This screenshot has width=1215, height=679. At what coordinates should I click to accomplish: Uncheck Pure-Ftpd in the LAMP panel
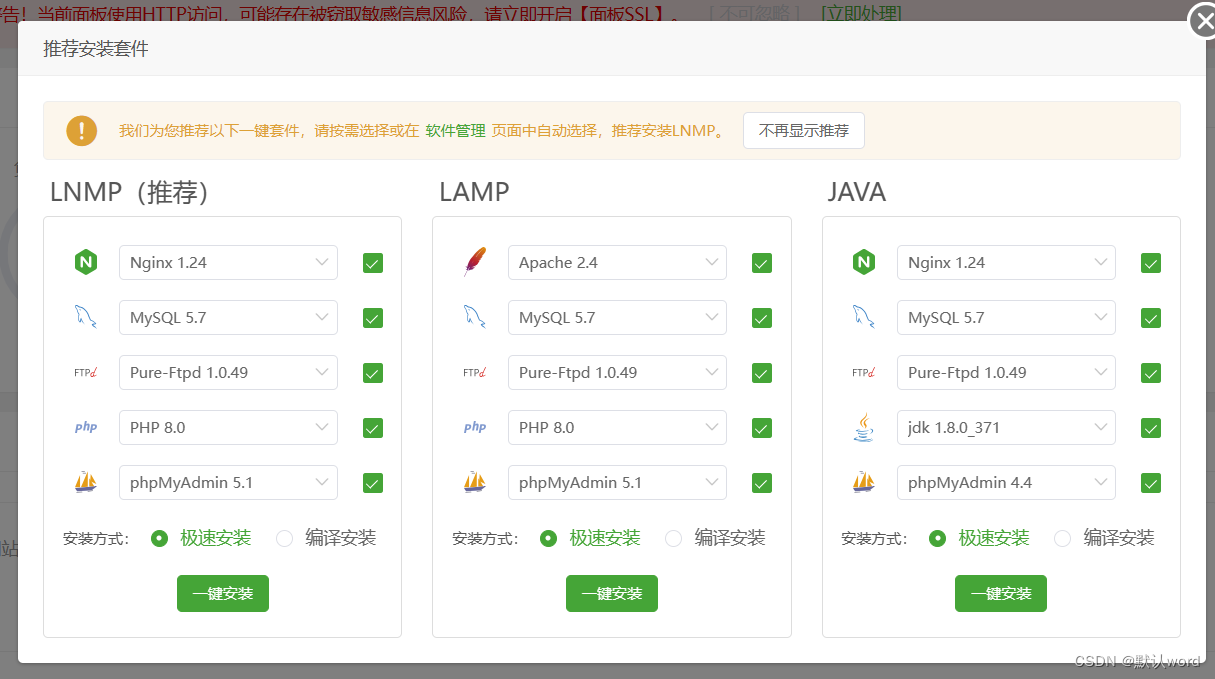(x=762, y=374)
